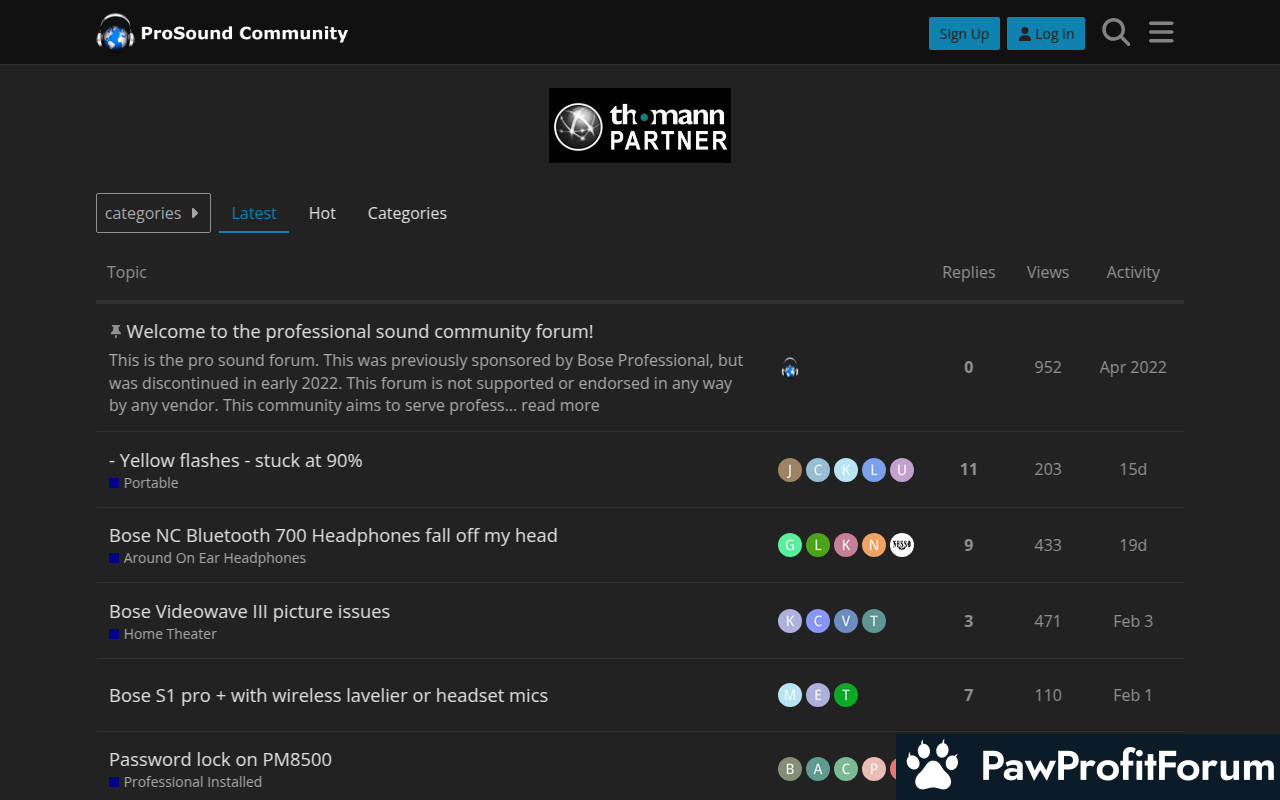Screen dimensions: 1280x800
Task: Sort topics by Replies column header
Action: point(968,272)
